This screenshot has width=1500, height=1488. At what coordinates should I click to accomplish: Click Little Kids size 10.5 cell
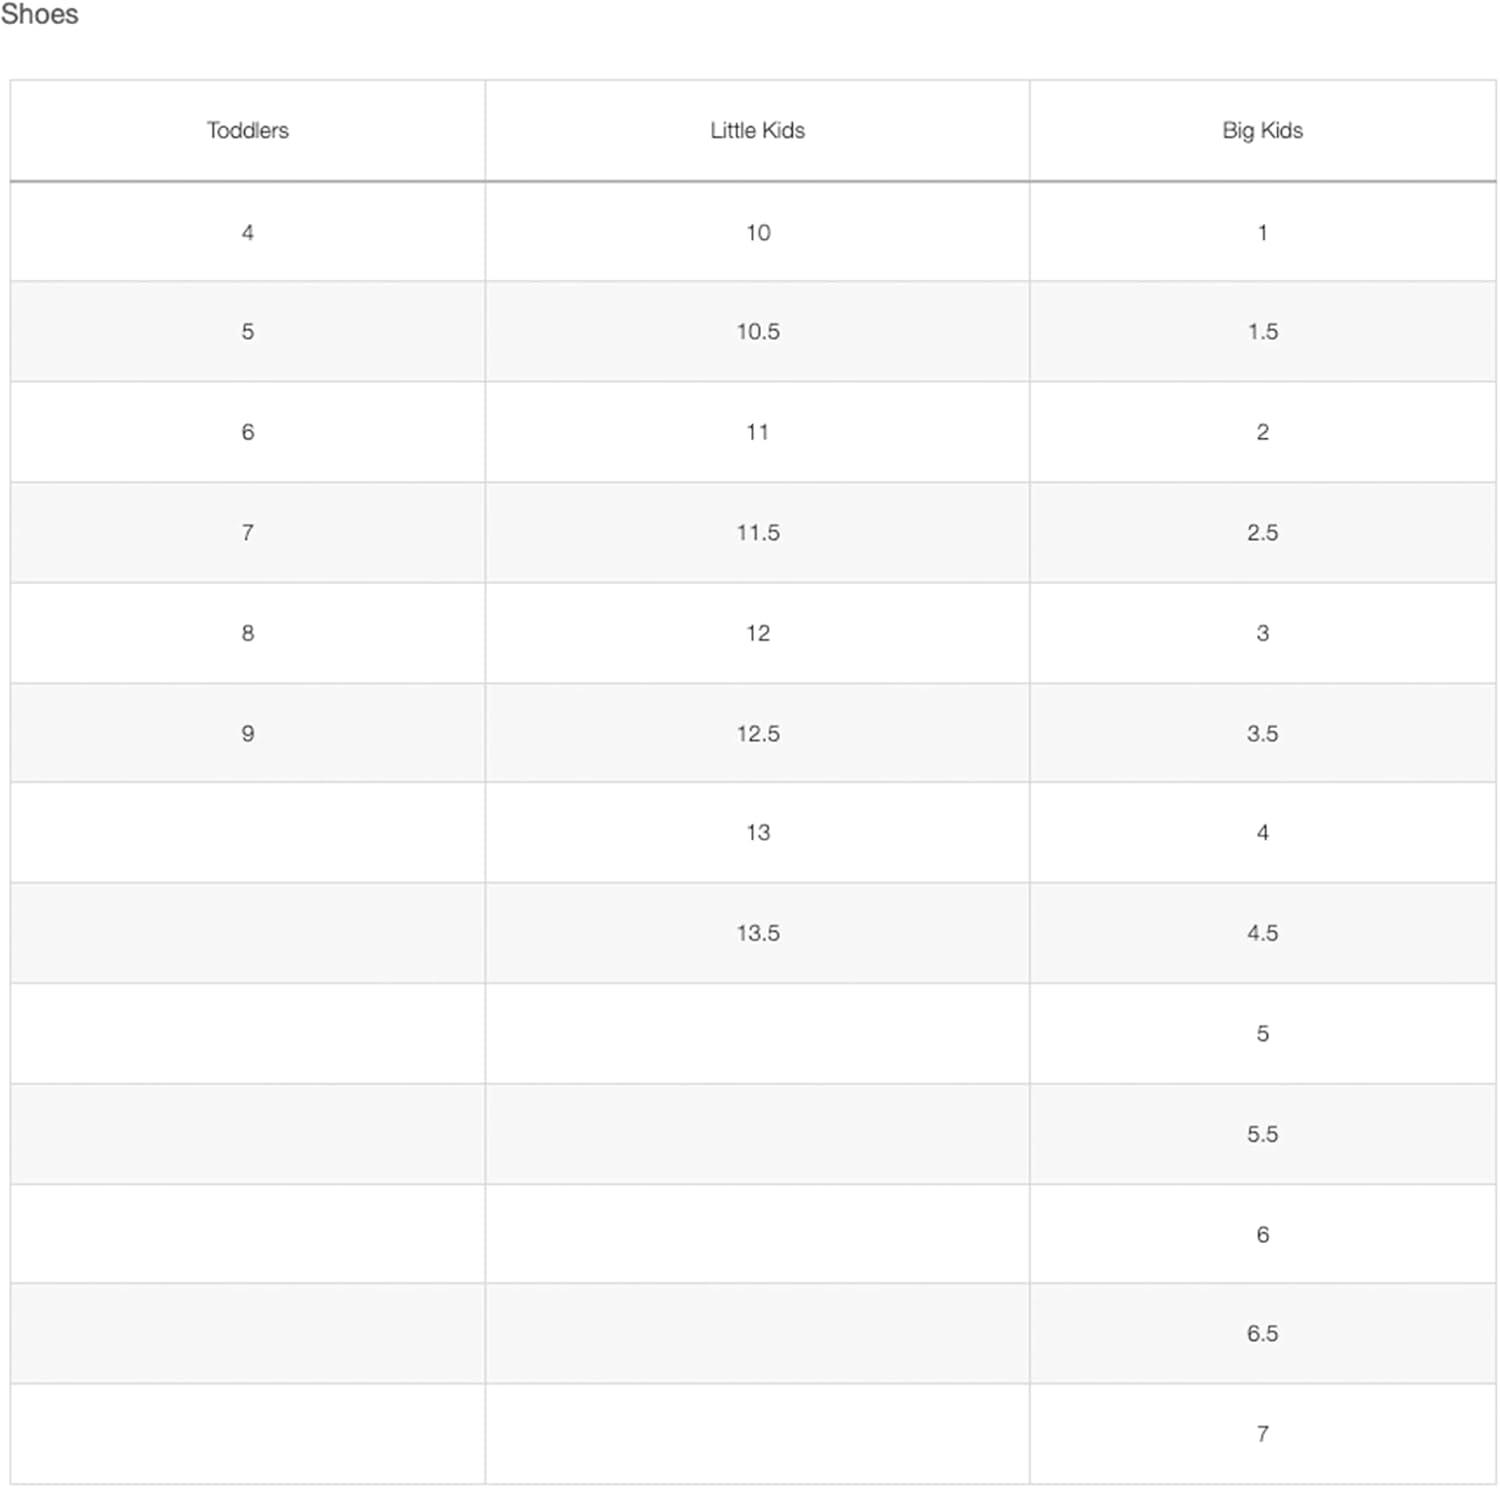pyautogui.click(x=757, y=331)
